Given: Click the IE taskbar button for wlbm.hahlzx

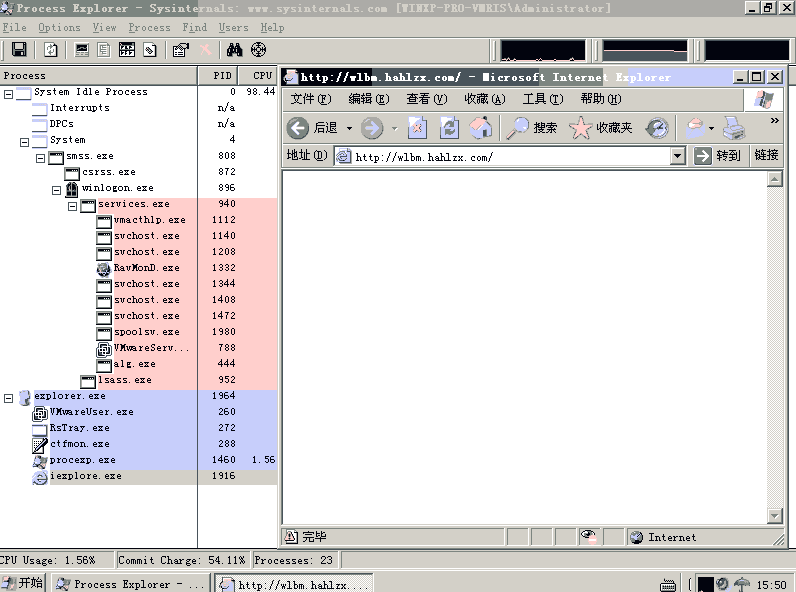Looking at the screenshot, I should coord(294,584).
